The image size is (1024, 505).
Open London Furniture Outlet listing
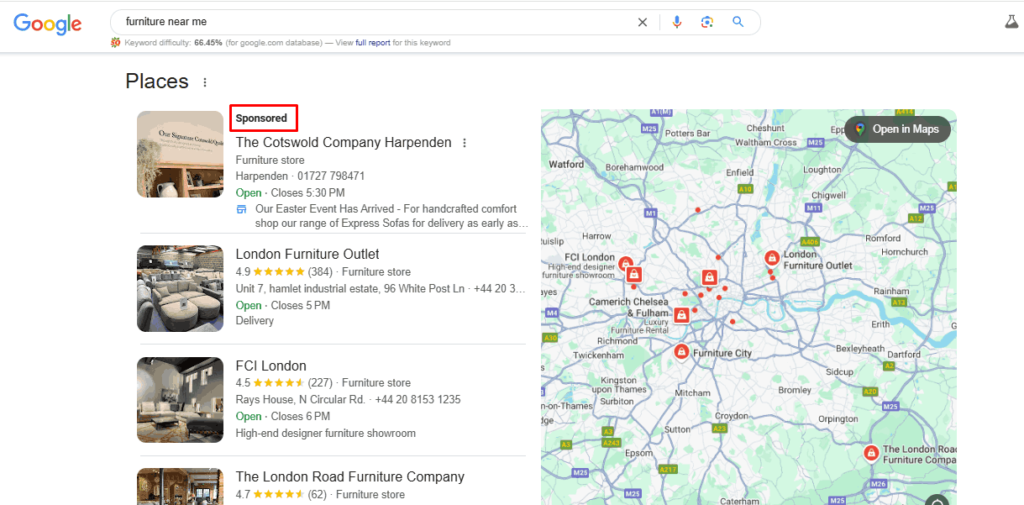[x=308, y=254]
